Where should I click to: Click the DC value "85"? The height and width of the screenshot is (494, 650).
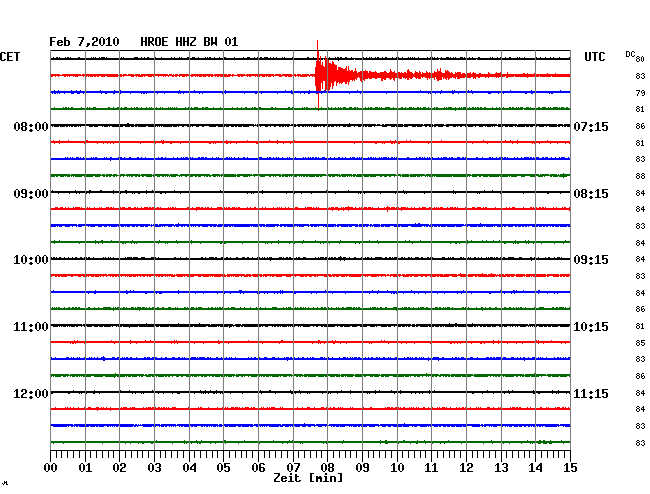(640, 343)
